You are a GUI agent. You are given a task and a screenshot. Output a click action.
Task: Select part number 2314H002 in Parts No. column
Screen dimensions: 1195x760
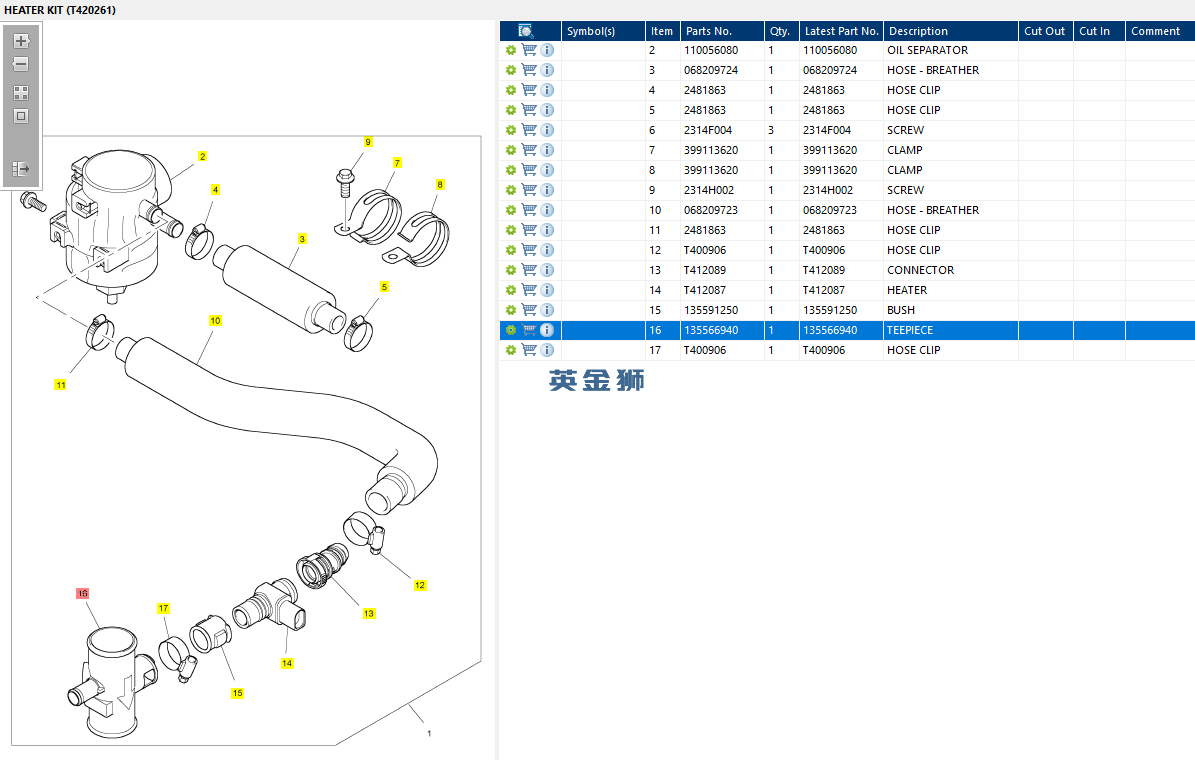point(722,190)
